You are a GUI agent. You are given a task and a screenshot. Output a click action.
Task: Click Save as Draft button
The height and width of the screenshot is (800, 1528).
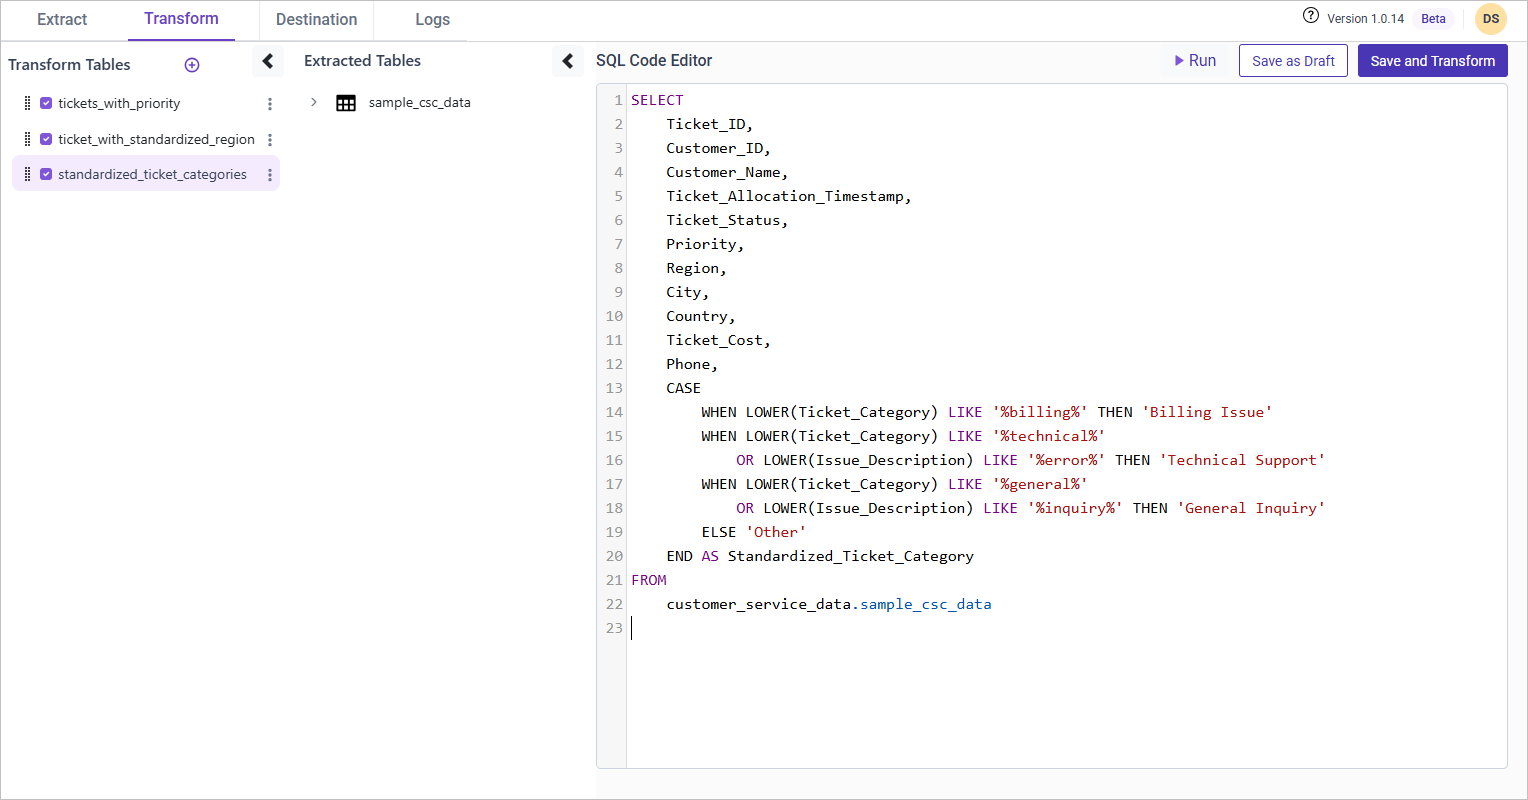(1293, 61)
